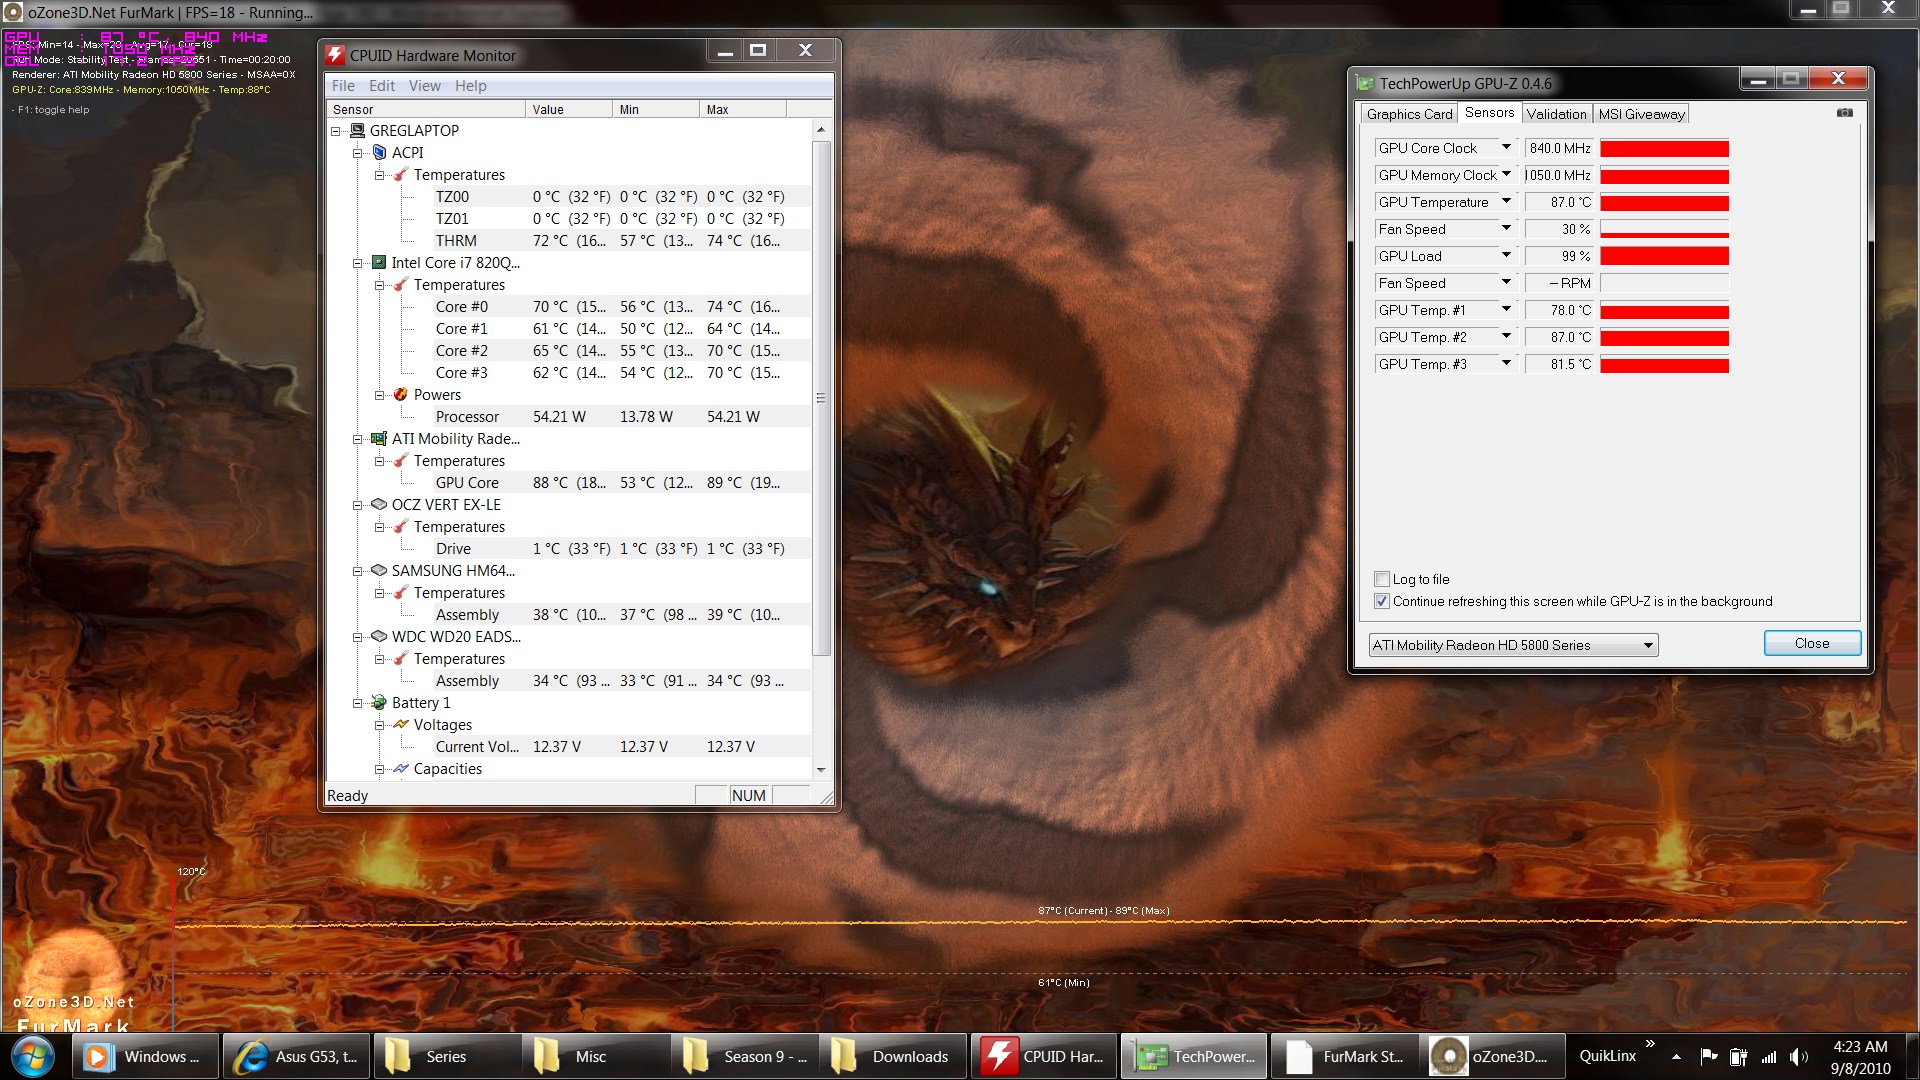This screenshot has height=1080, width=1920.
Task: Click the Powers flame icon
Action: tap(401, 394)
